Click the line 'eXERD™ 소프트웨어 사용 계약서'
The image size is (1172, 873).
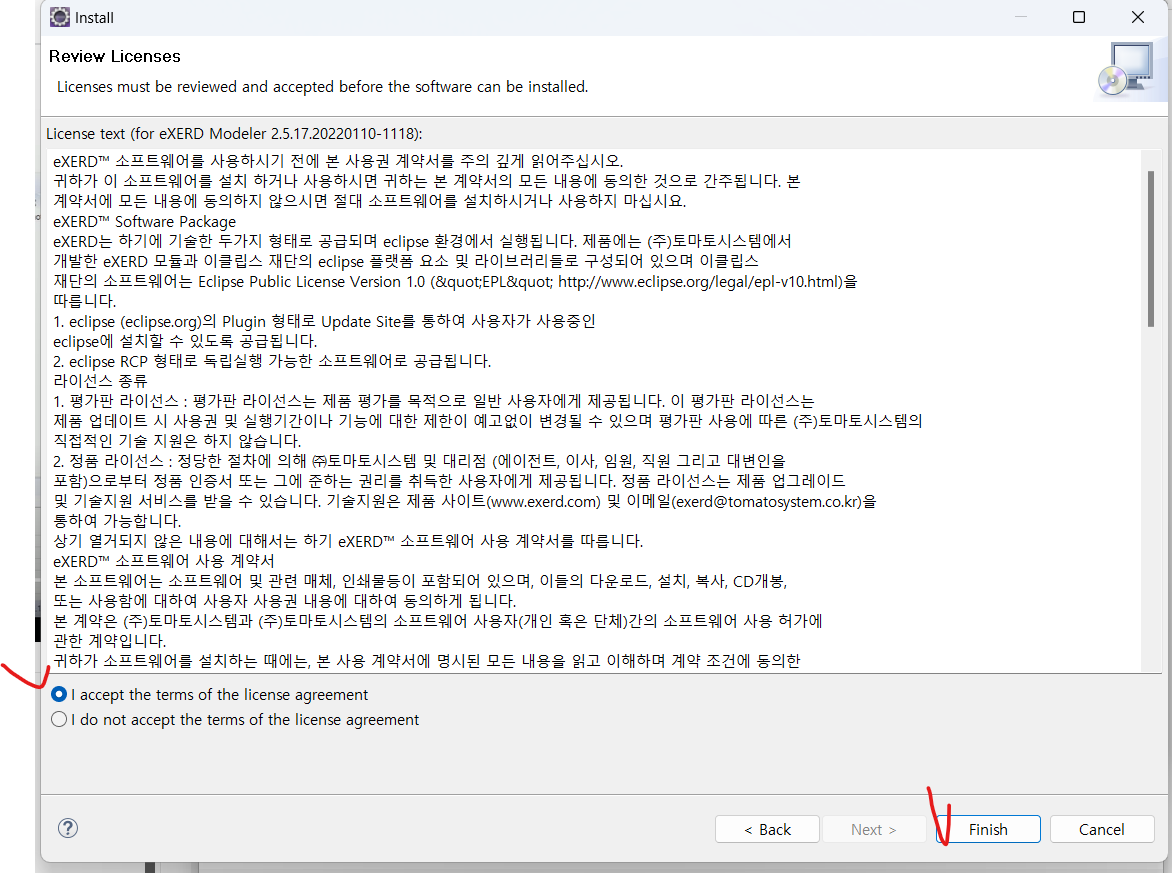click(164, 561)
